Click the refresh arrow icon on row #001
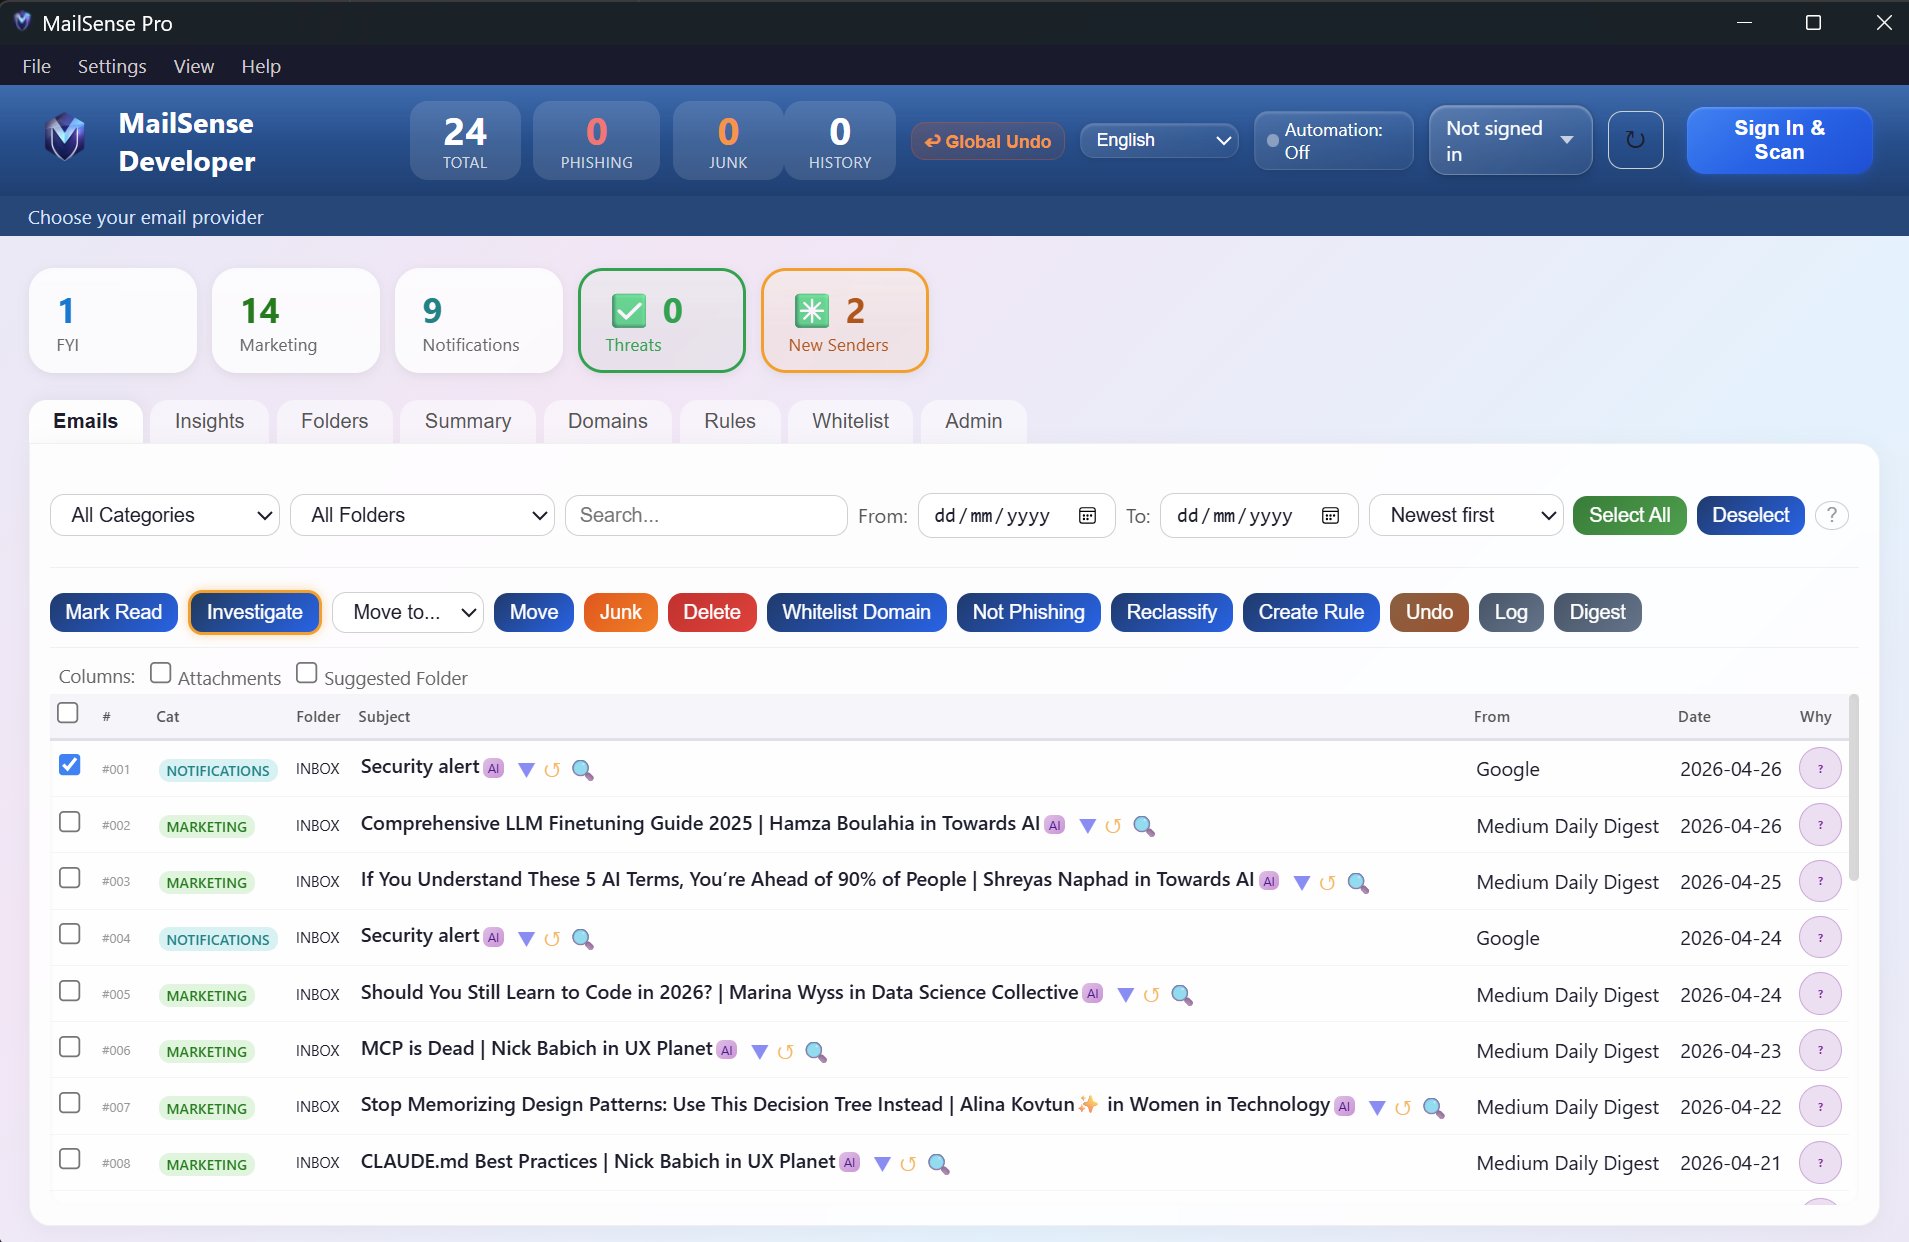This screenshot has height=1242, width=1909. pos(552,770)
